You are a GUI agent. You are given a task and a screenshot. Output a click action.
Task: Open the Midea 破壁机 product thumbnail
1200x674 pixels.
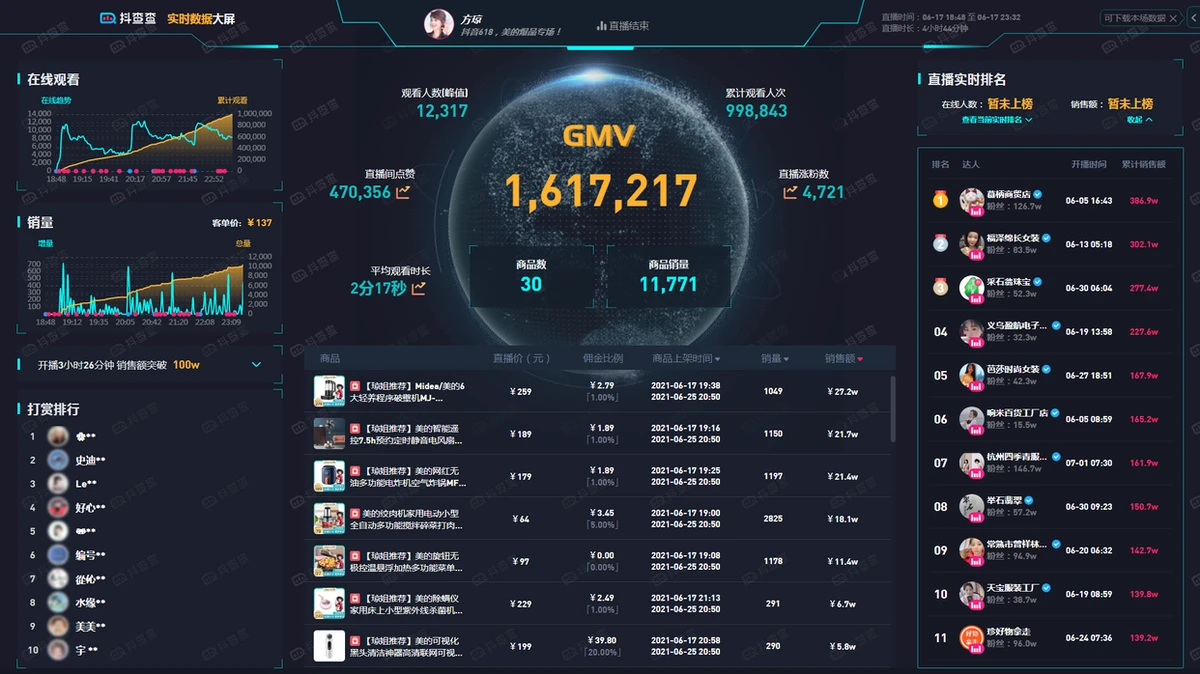click(329, 391)
